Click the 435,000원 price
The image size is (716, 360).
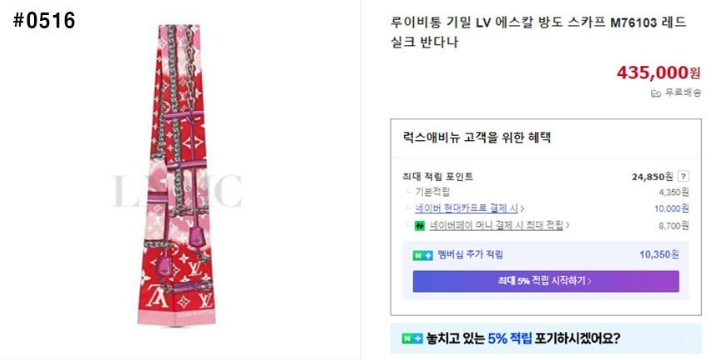point(658,73)
